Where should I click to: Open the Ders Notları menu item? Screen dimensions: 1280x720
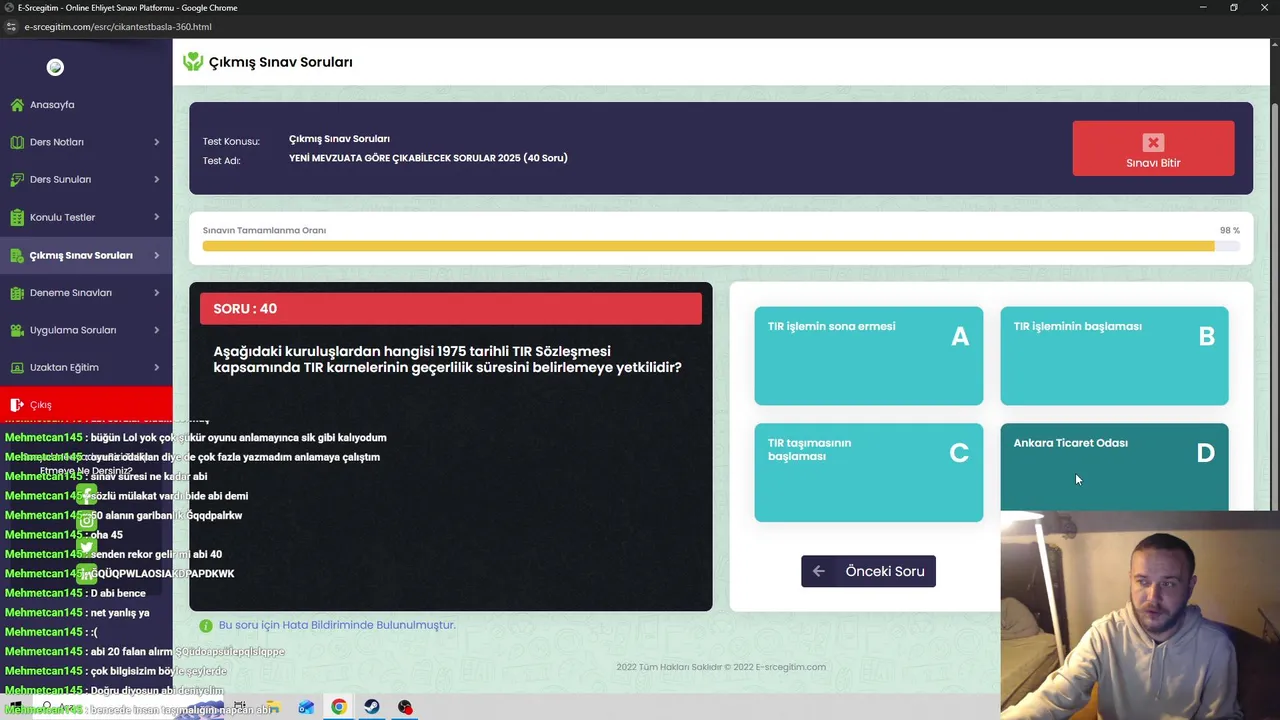[x=86, y=142]
